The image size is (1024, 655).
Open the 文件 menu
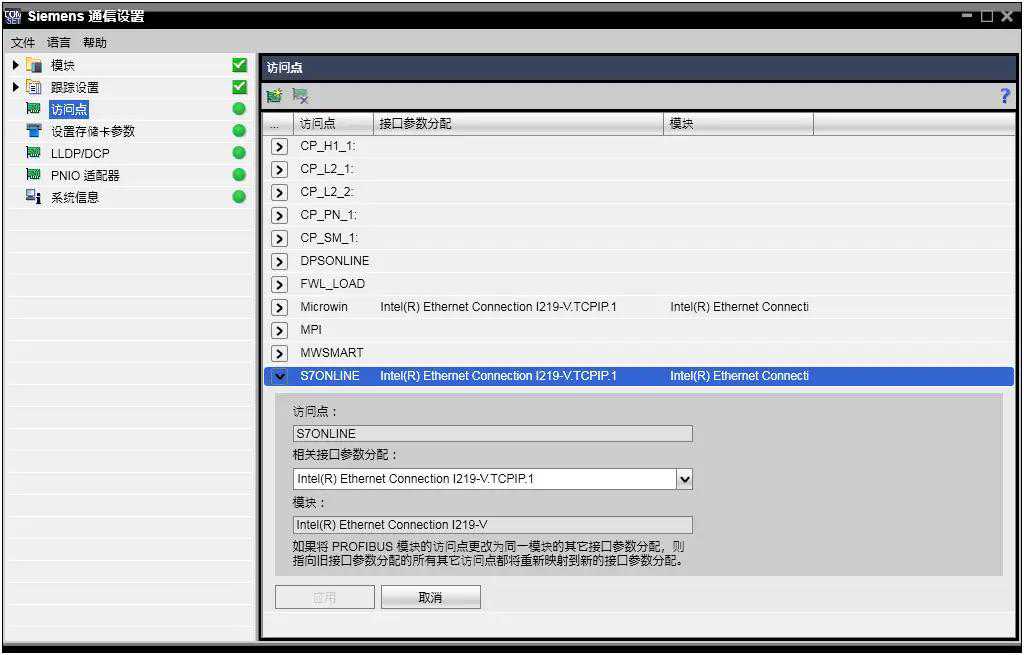point(23,43)
